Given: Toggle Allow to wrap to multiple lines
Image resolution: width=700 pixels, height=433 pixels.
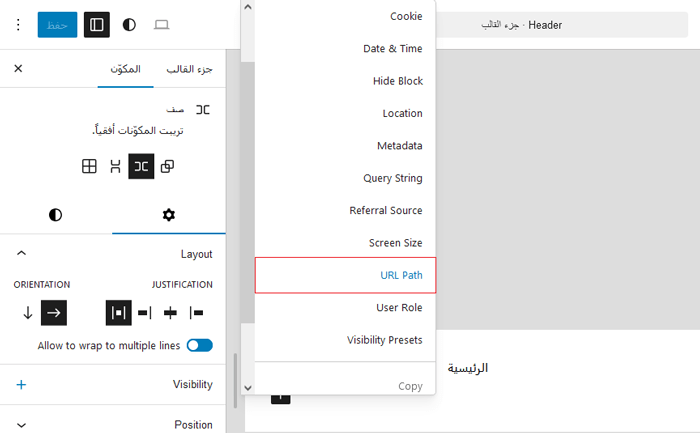Looking at the screenshot, I should (199, 346).
